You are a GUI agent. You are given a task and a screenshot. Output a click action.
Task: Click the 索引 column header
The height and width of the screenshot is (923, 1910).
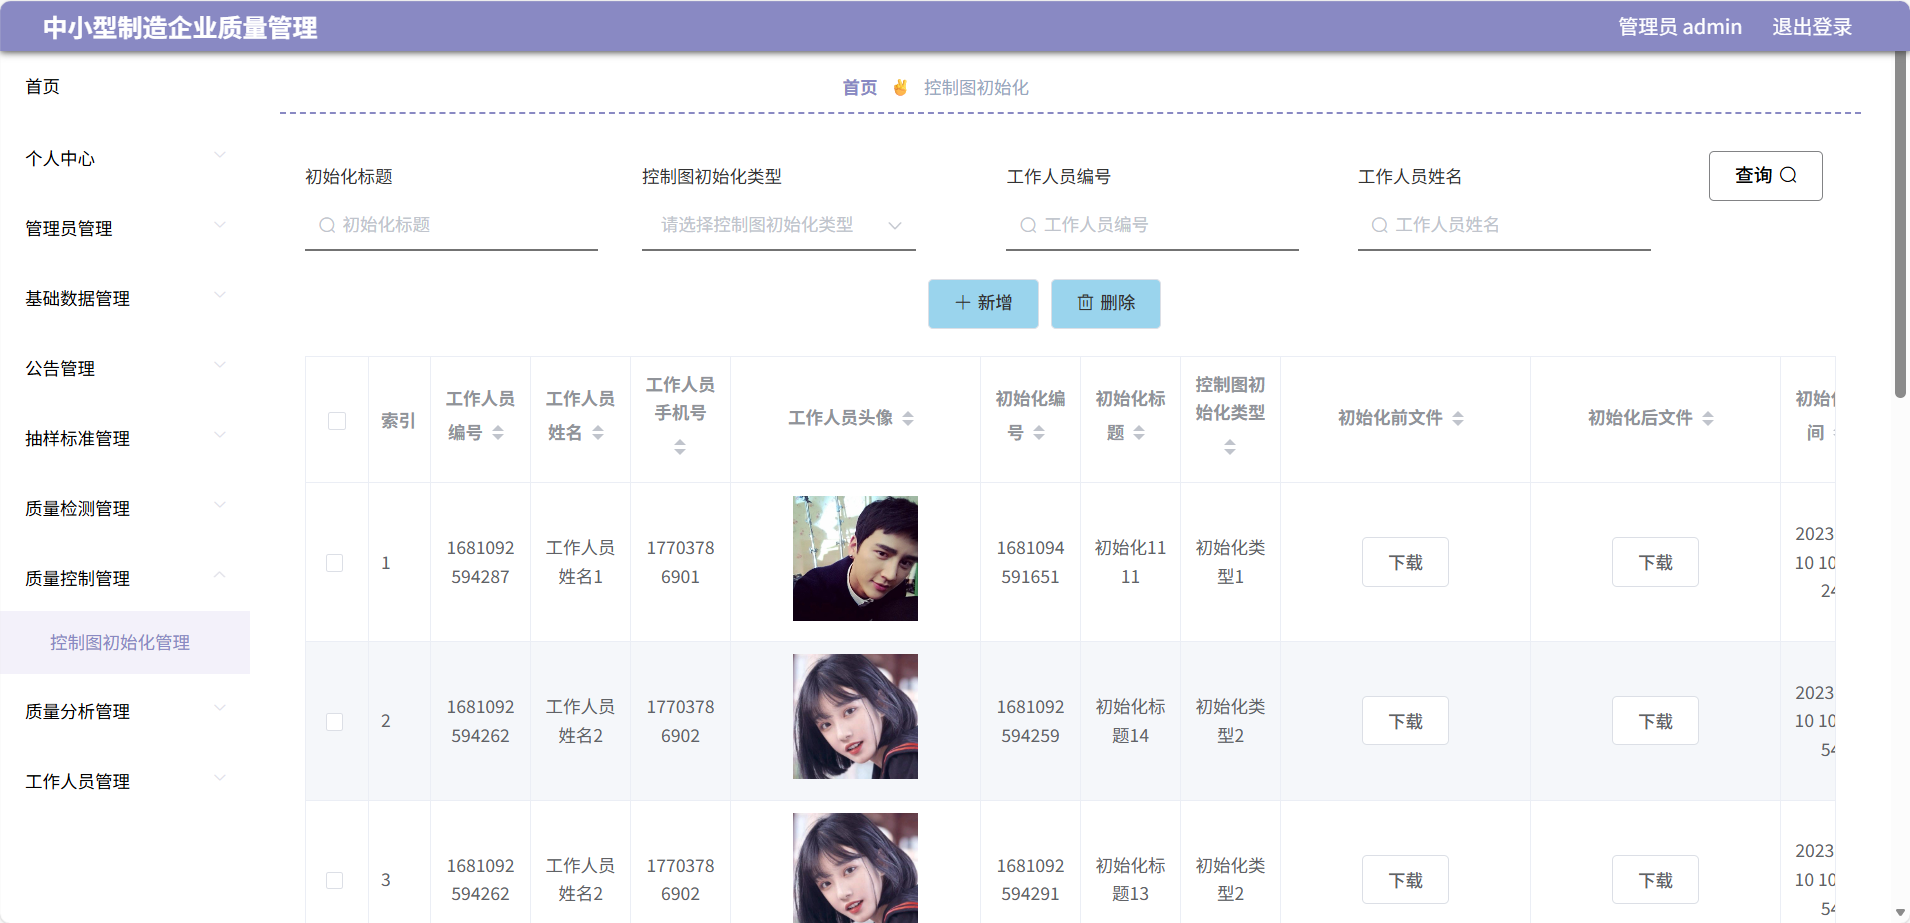click(x=398, y=421)
